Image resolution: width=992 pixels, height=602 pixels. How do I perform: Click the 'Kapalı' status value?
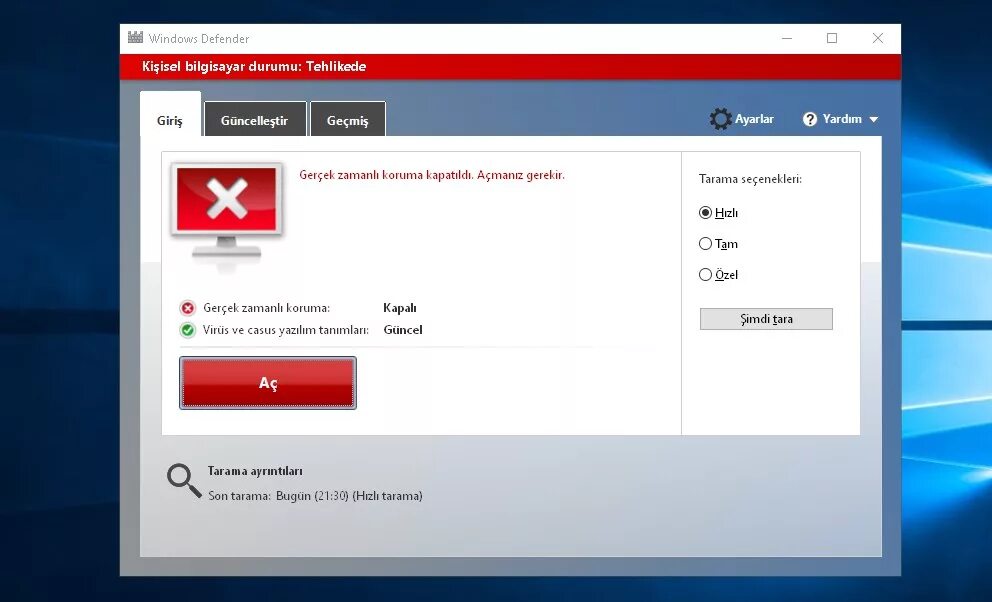coord(400,308)
